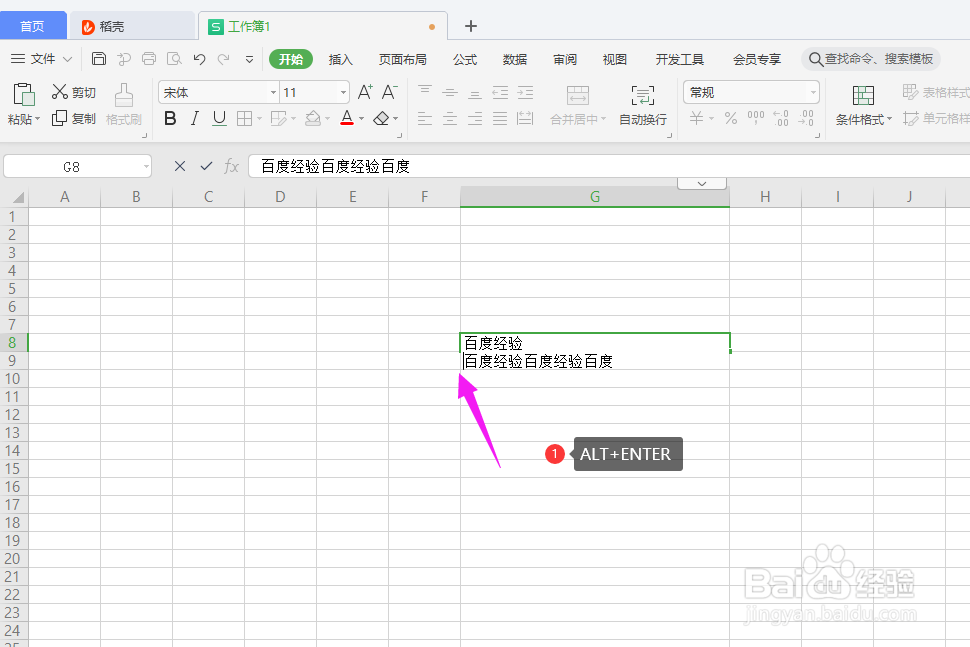Increase font size with A+ icon

coord(365,92)
